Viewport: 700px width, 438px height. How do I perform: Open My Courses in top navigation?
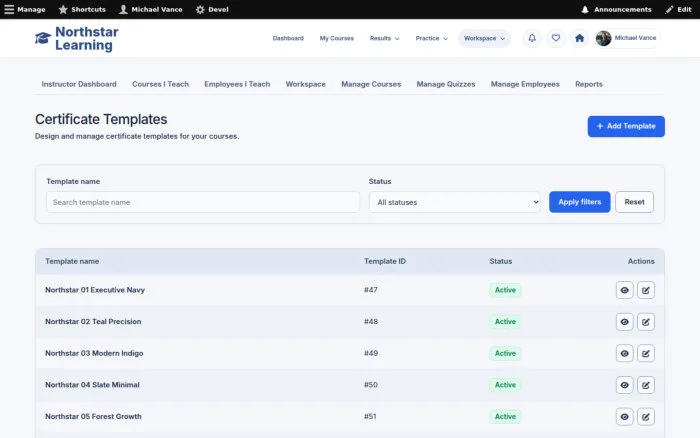[x=337, y=38]
